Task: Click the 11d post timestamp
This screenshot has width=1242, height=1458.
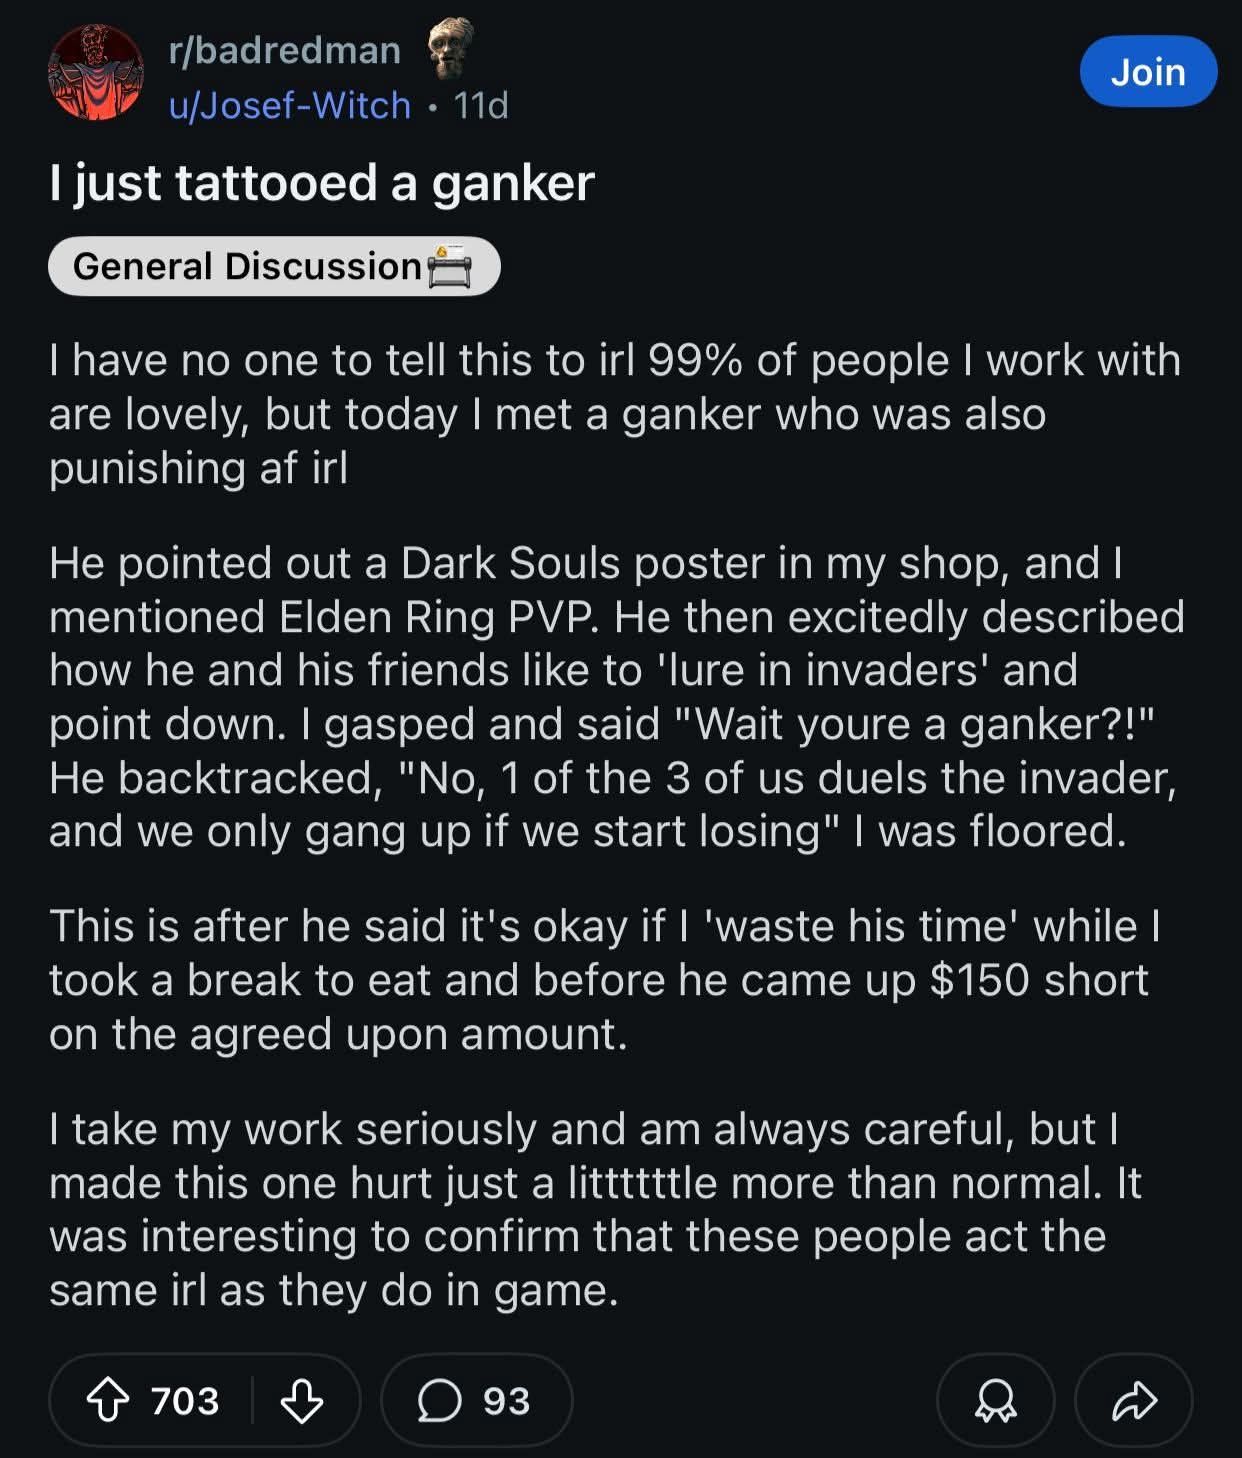Action: pos(481,105)
